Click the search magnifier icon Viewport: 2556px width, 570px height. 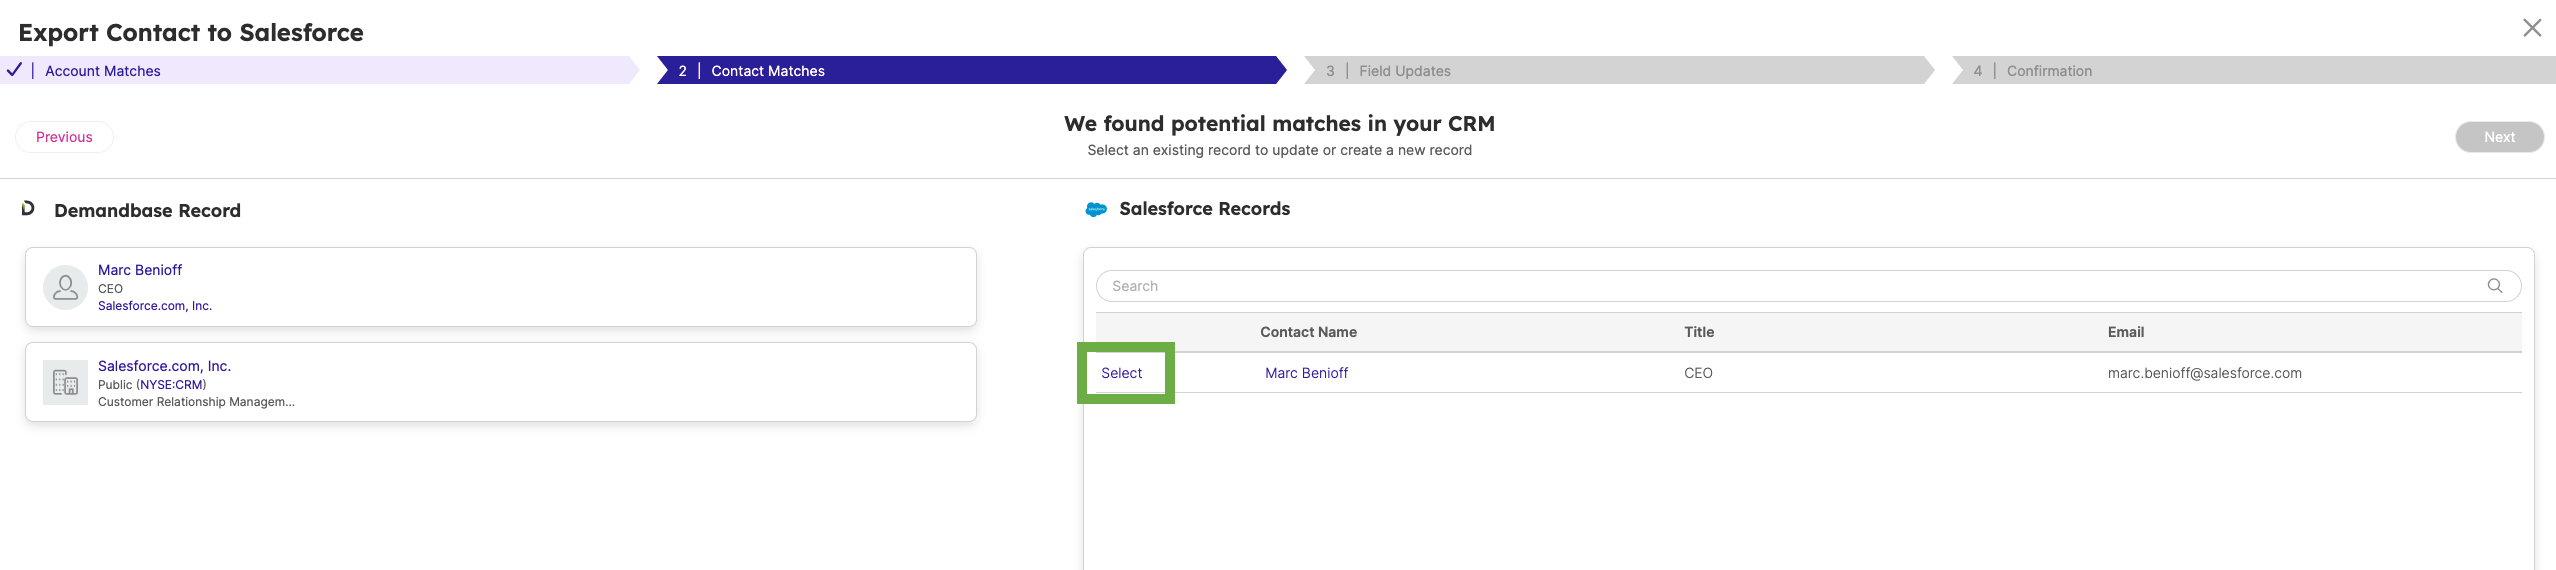(2494, 286)
